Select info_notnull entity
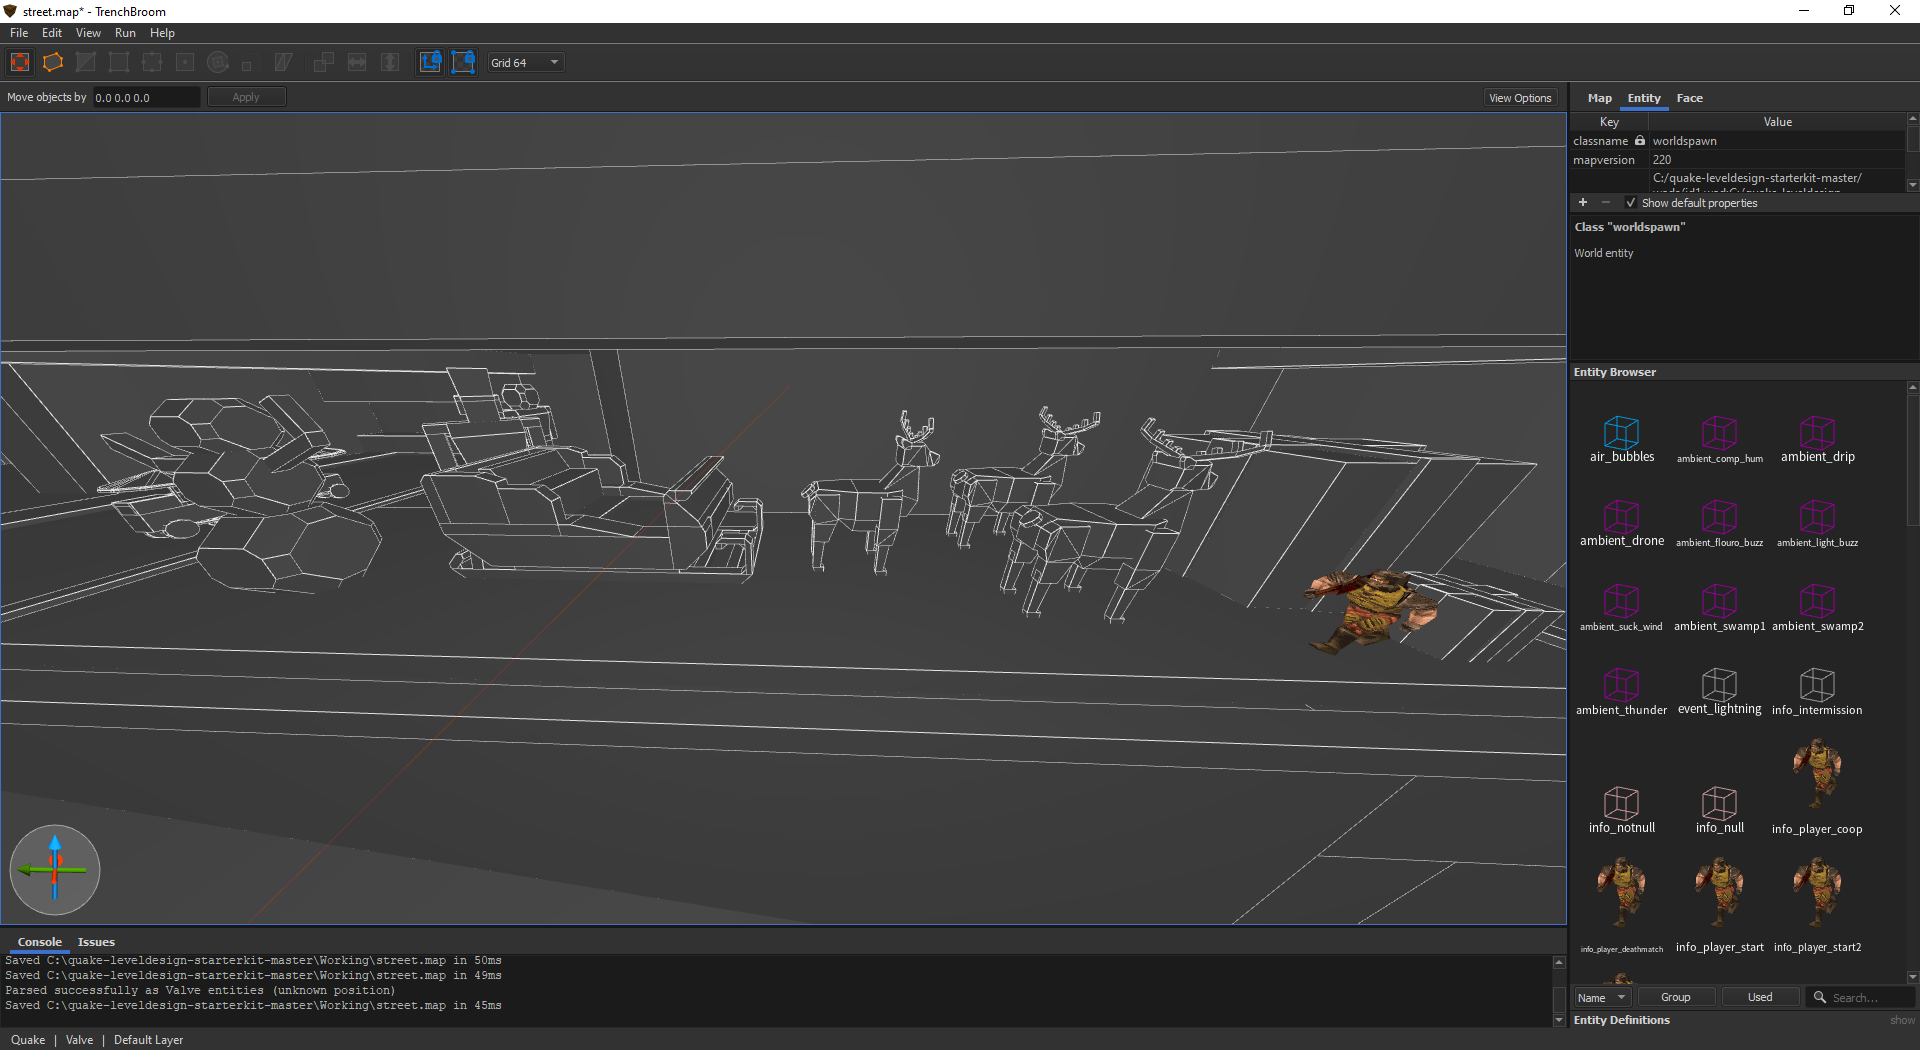 tap(1622, 808)
